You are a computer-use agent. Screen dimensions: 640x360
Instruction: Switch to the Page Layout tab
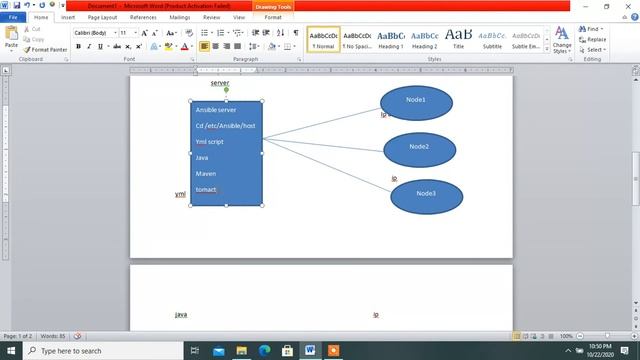[102, 18]
